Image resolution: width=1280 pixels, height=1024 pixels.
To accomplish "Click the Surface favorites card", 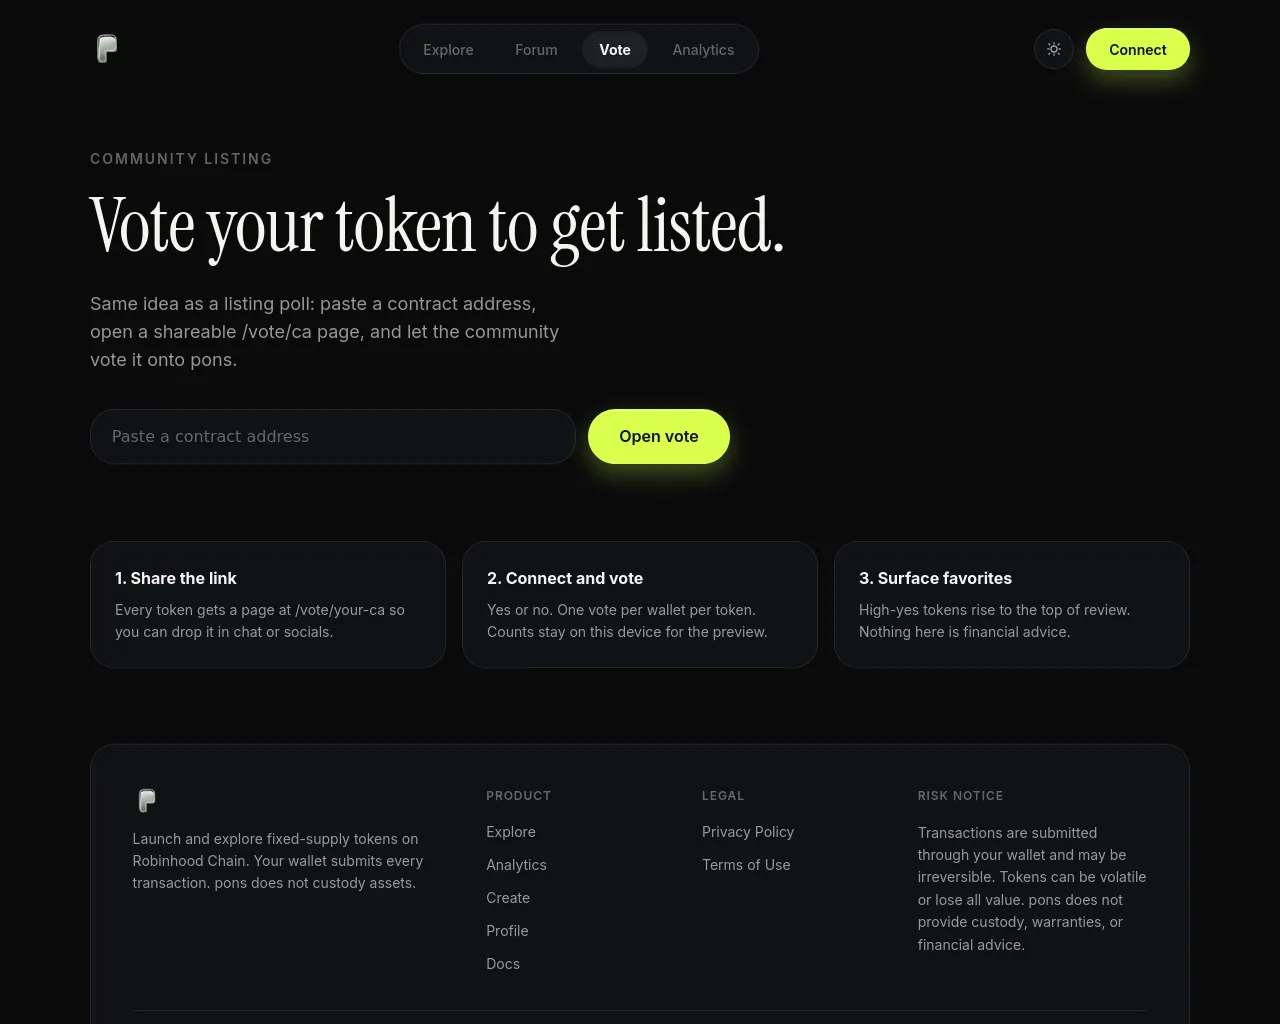I will (x=1012, y=604).
